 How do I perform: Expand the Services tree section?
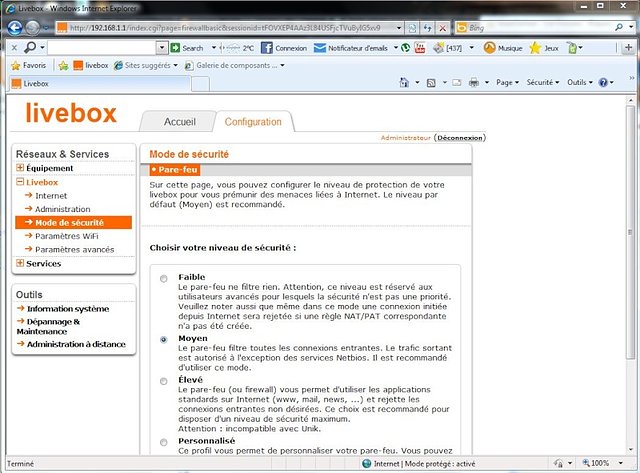click(20, 263)
